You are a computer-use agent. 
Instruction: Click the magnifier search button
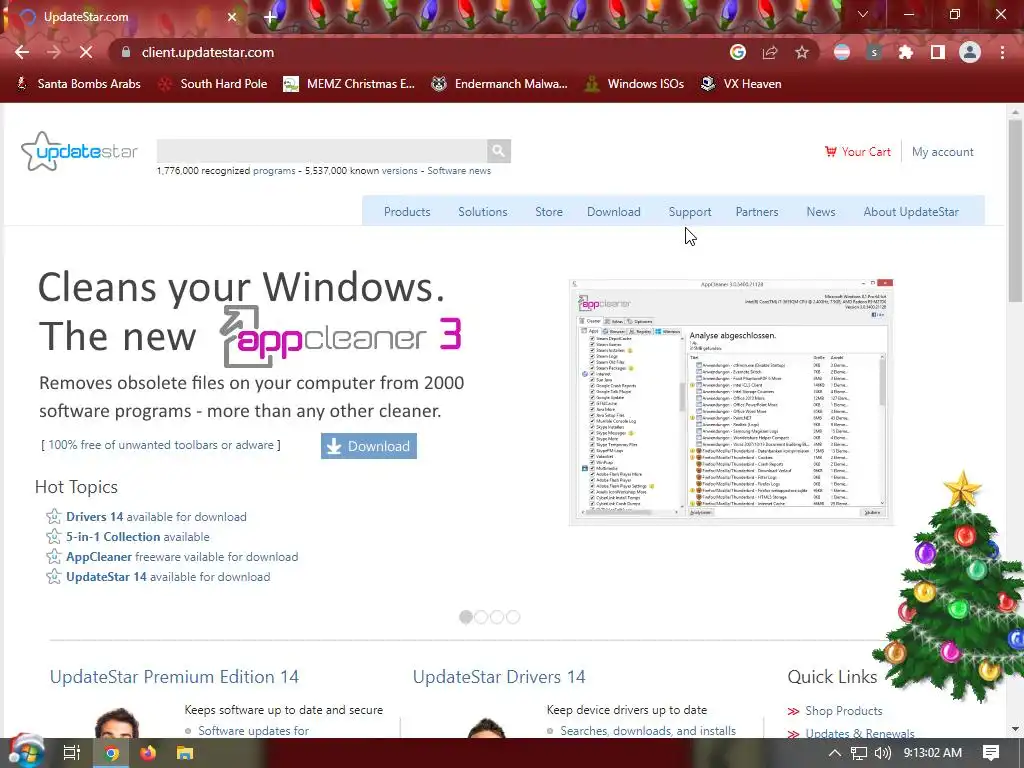pyautogui.click(x=499, y=151)
